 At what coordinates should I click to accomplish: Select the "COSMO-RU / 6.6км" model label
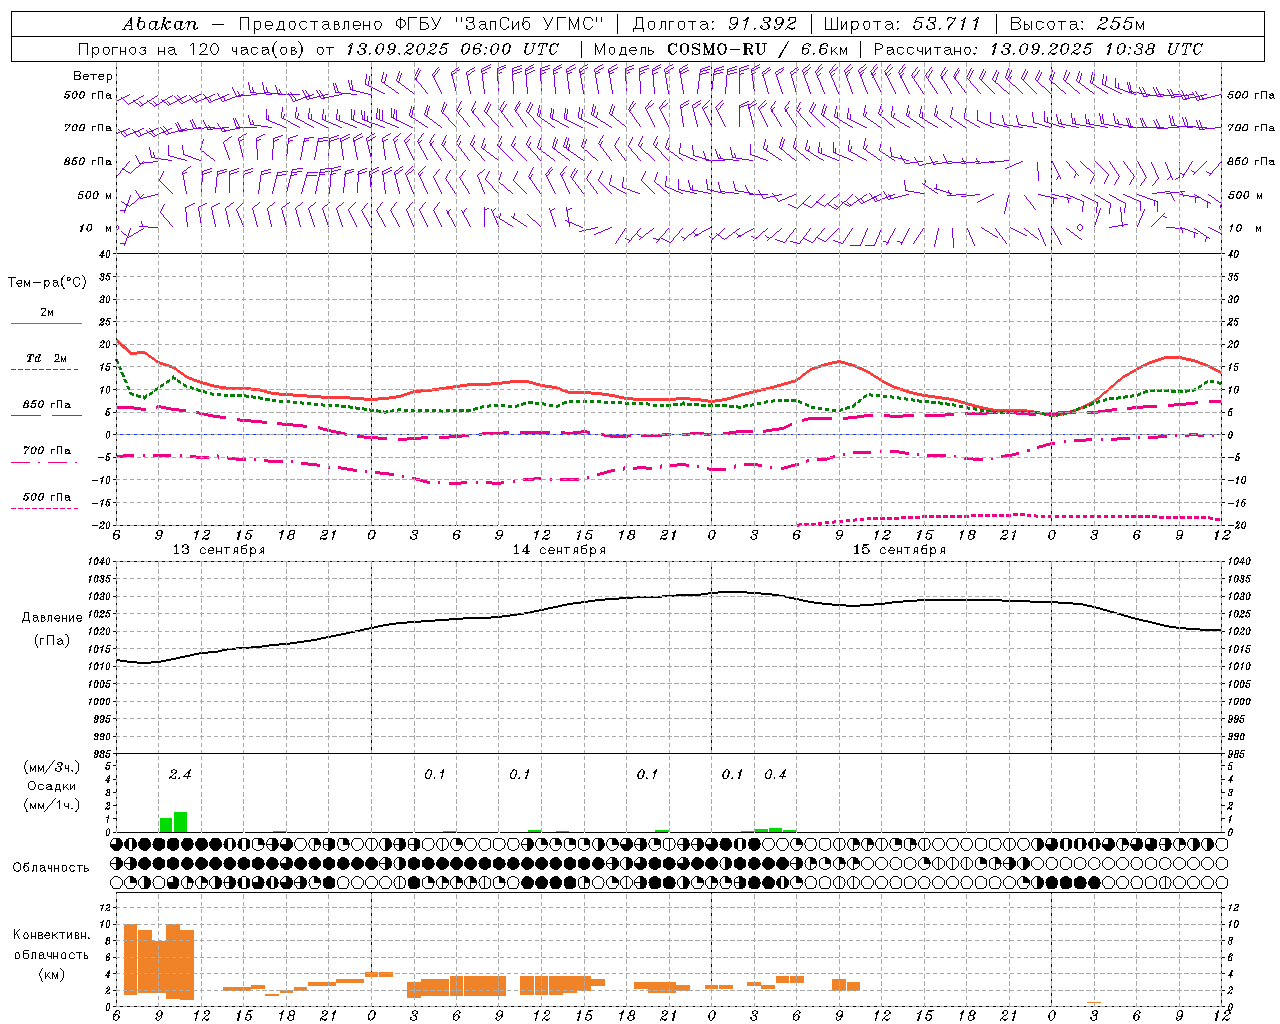coord(758,49)
